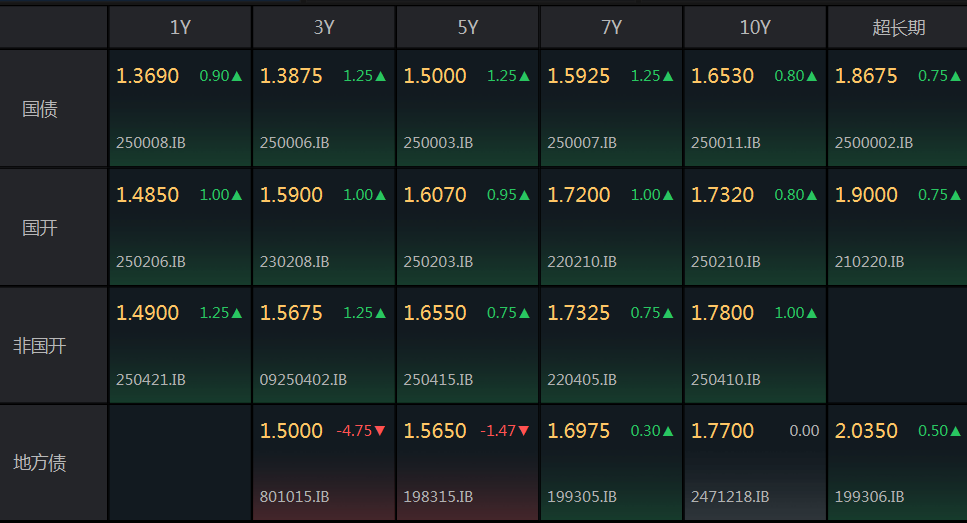The height and width of the screenshot is (523, 967).
Task: Click the 国债 row label
Action: pos(40,109)
